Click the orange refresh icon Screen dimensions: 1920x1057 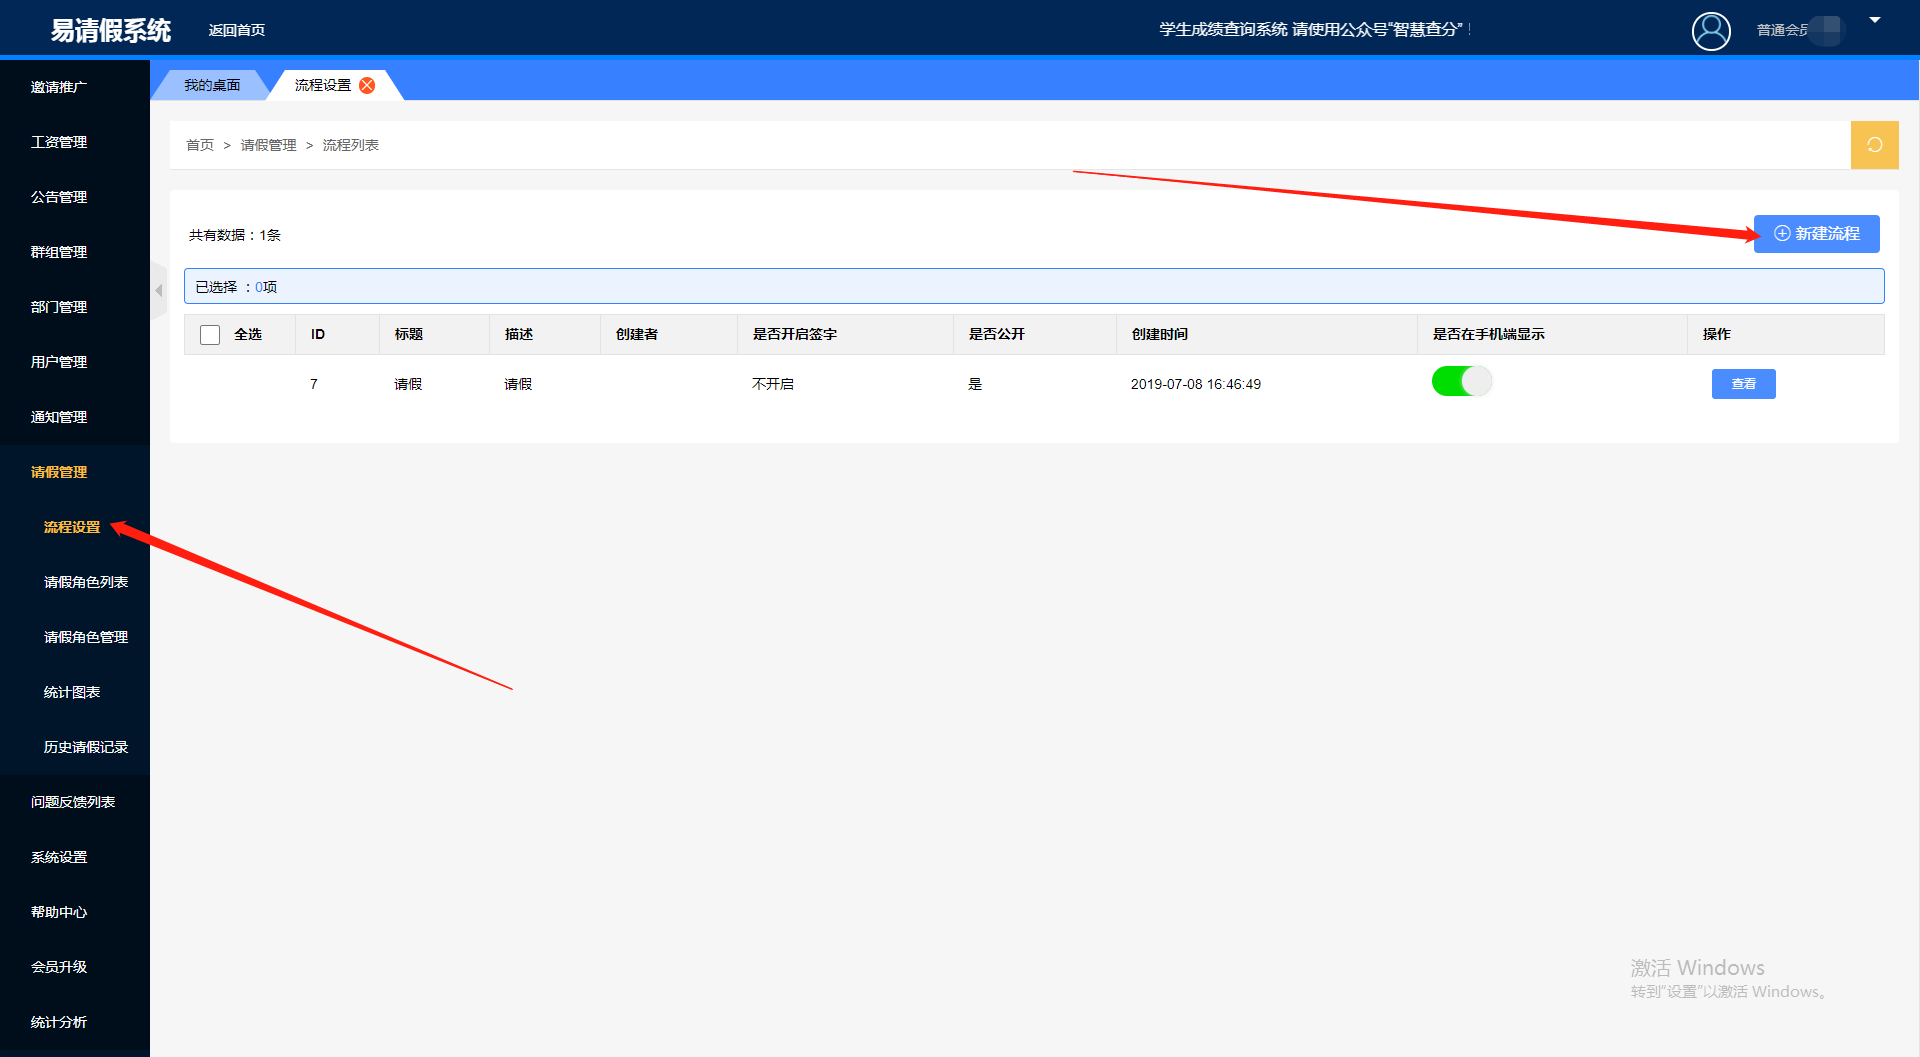pyautogui.click(x=1874, y=145)
